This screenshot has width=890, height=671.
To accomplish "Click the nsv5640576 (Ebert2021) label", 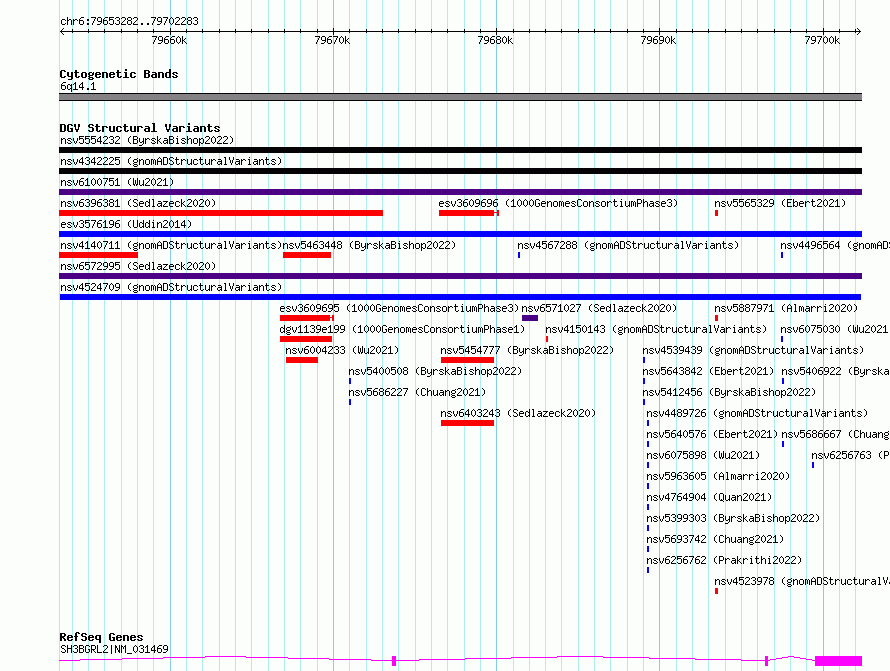I will (712, 434).
